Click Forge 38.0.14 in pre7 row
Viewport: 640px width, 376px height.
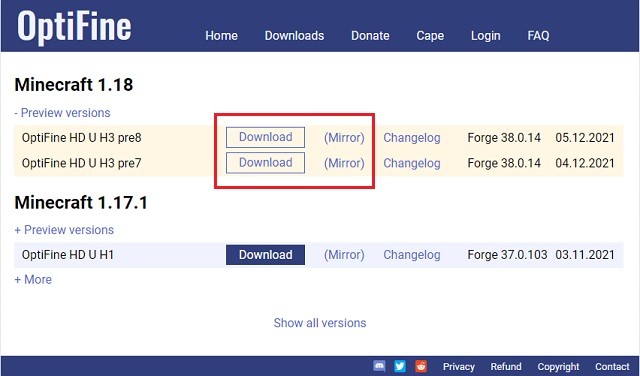(504, 163)
